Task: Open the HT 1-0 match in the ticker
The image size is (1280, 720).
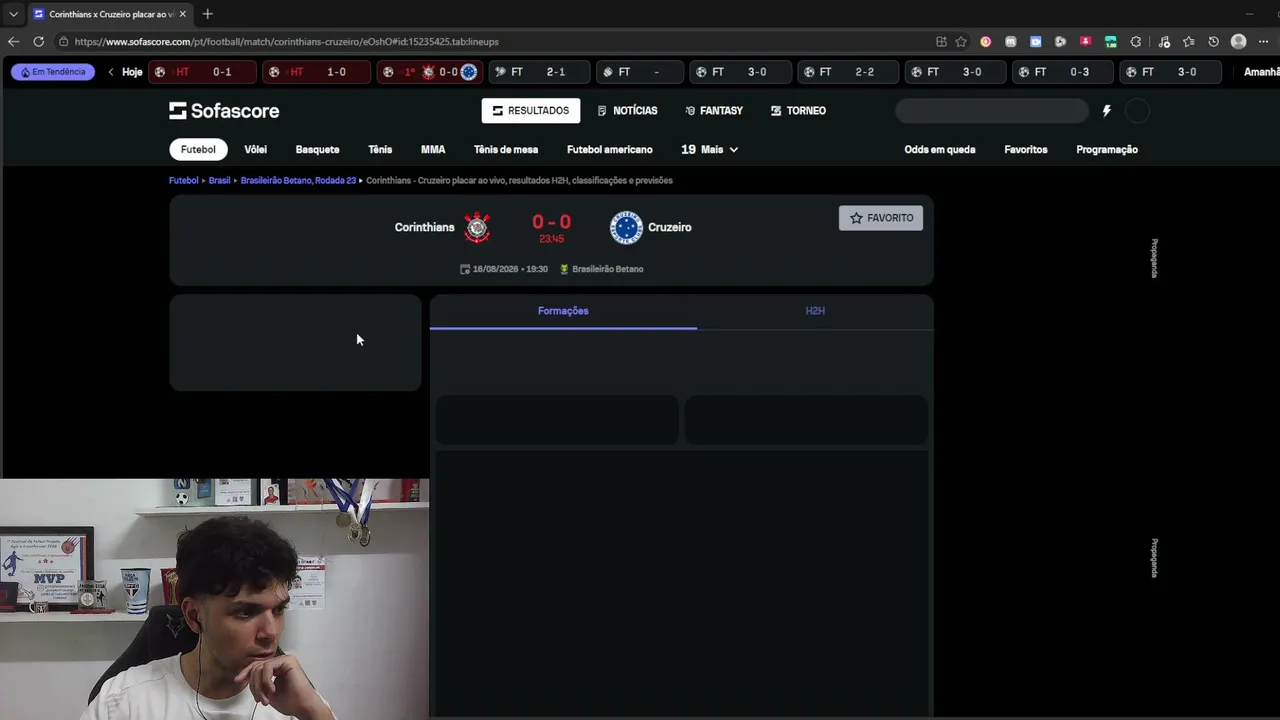Action: coord(317,72)
